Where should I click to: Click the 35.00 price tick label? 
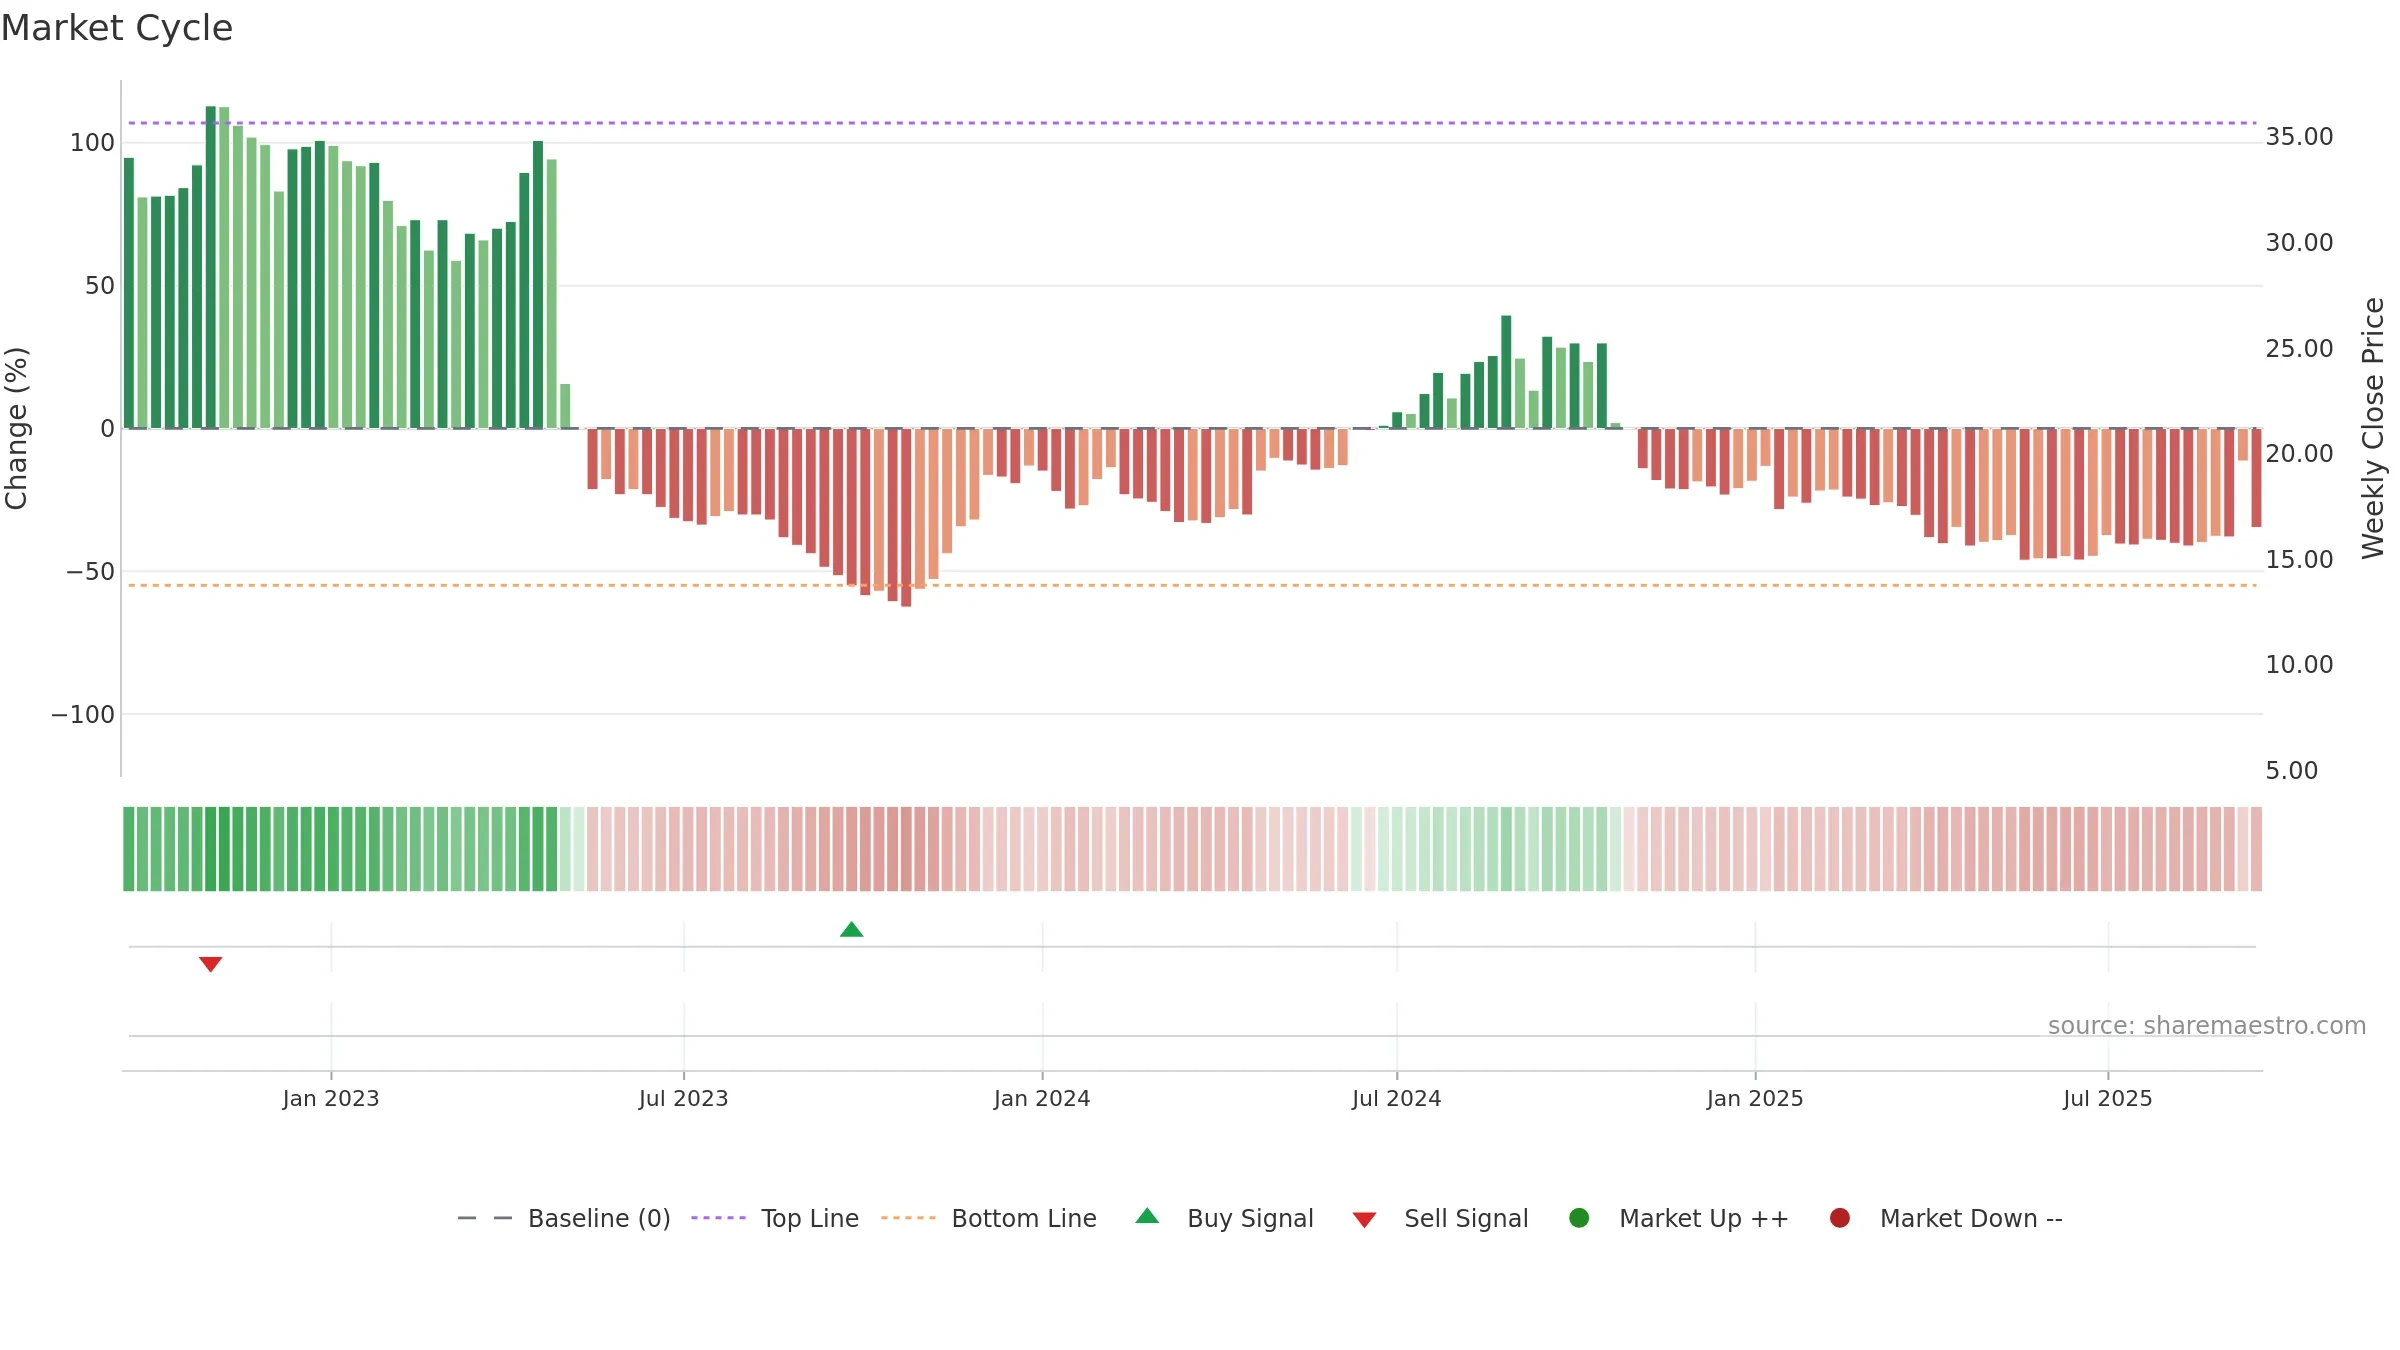click(2299, 137)
